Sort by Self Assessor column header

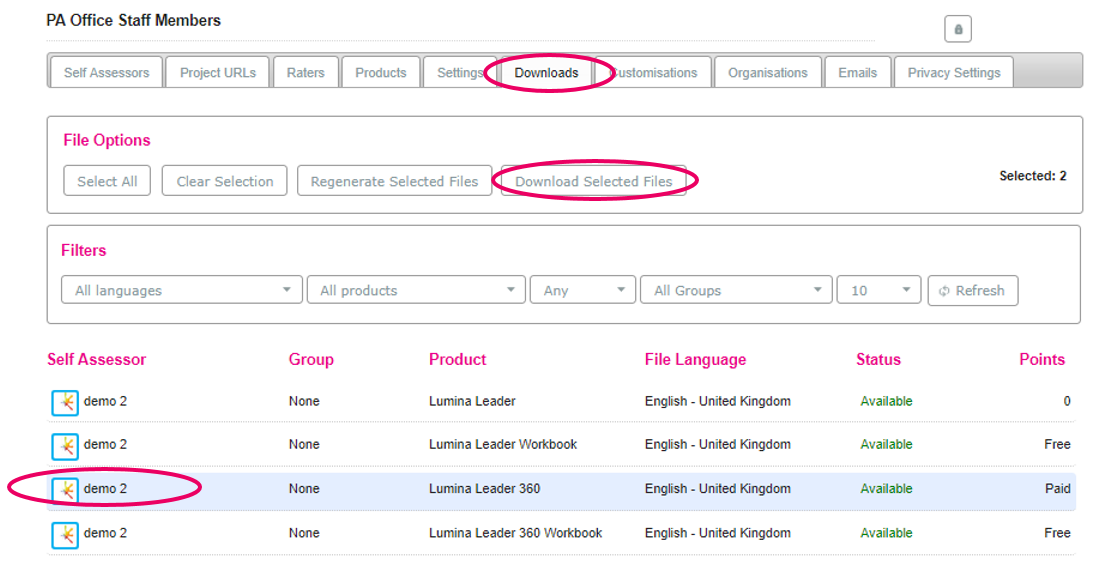pyautogui.click(x=97, y=359)
